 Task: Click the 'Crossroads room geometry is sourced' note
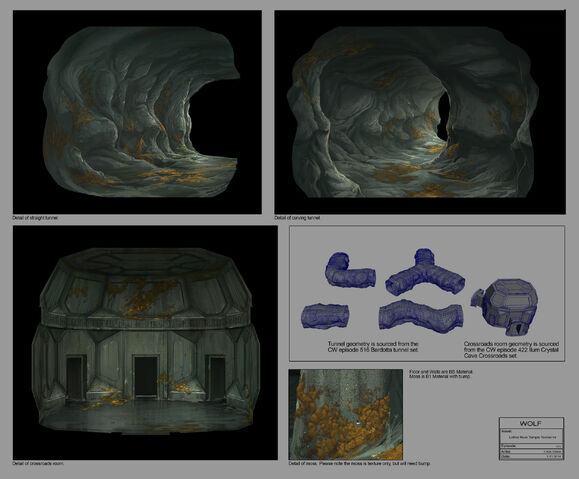511,350
